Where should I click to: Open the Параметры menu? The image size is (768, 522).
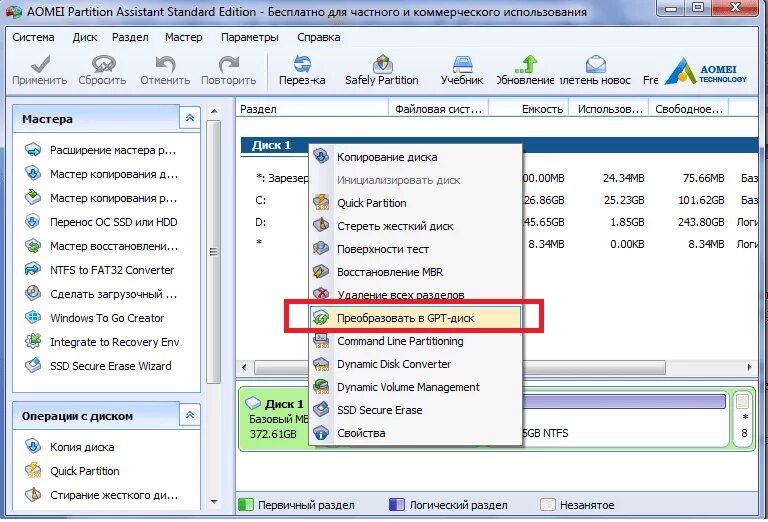pos(250,37)
